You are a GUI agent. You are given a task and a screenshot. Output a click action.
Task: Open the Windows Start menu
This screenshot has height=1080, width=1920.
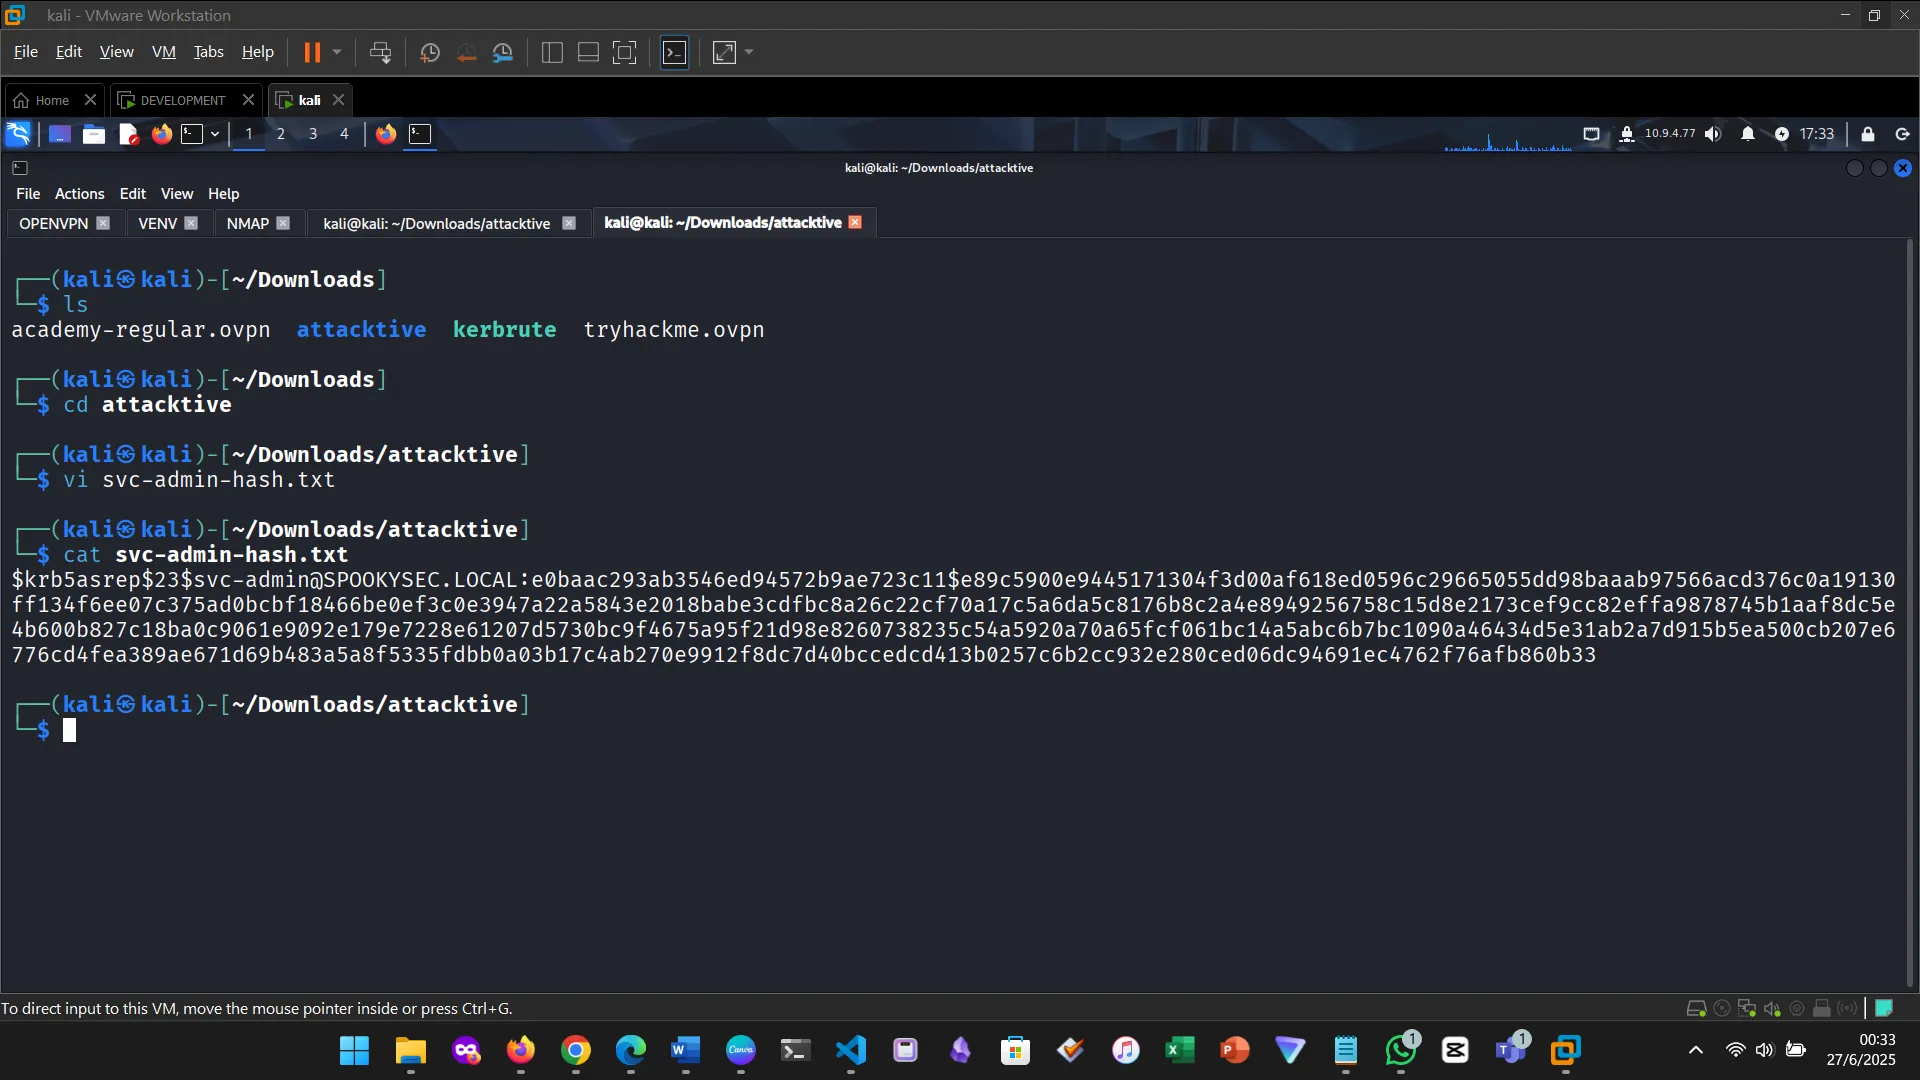click(354, 1051)
